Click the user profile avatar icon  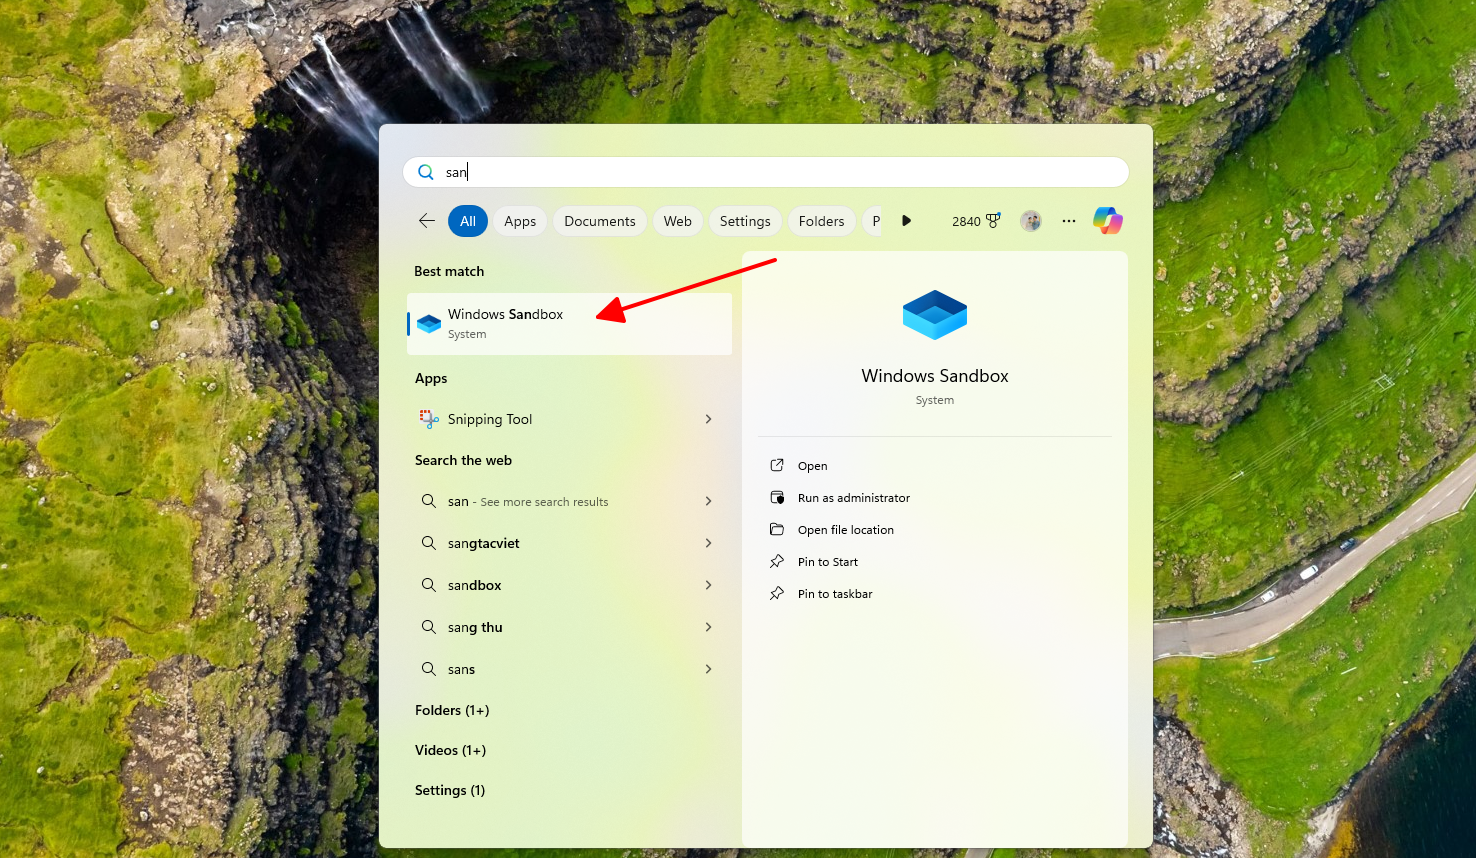(x=1031, y=221)
